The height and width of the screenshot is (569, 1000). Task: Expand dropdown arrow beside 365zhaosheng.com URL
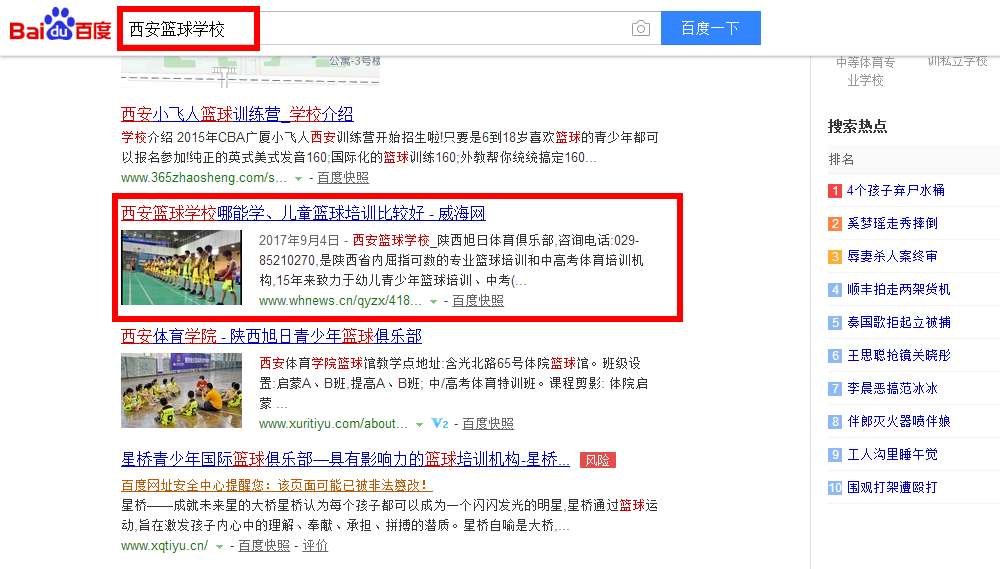(x=298, y=179)
